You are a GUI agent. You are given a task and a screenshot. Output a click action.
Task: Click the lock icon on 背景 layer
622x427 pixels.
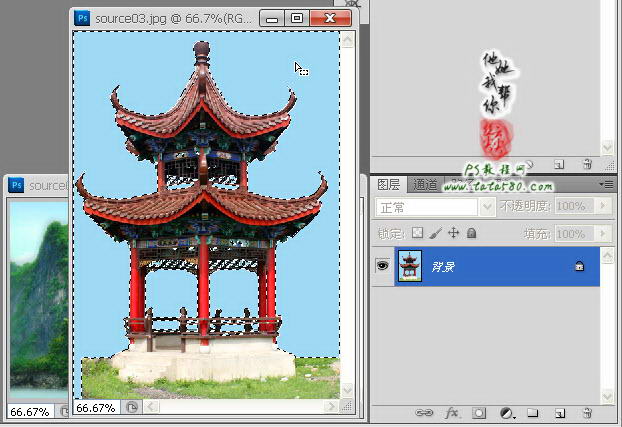pyautogui.click(x=579, y=266)
